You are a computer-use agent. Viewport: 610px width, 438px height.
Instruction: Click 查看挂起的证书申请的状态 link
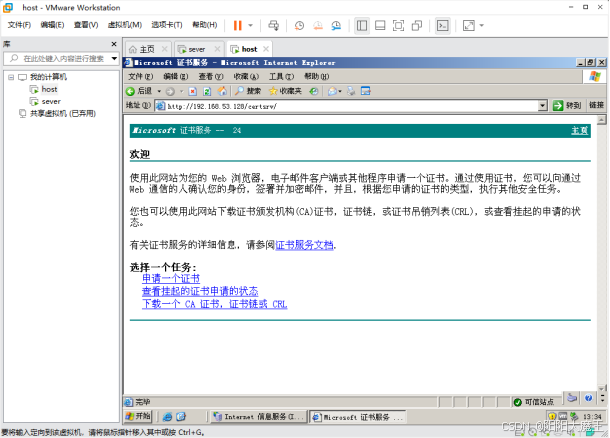[x=200, y=291]
